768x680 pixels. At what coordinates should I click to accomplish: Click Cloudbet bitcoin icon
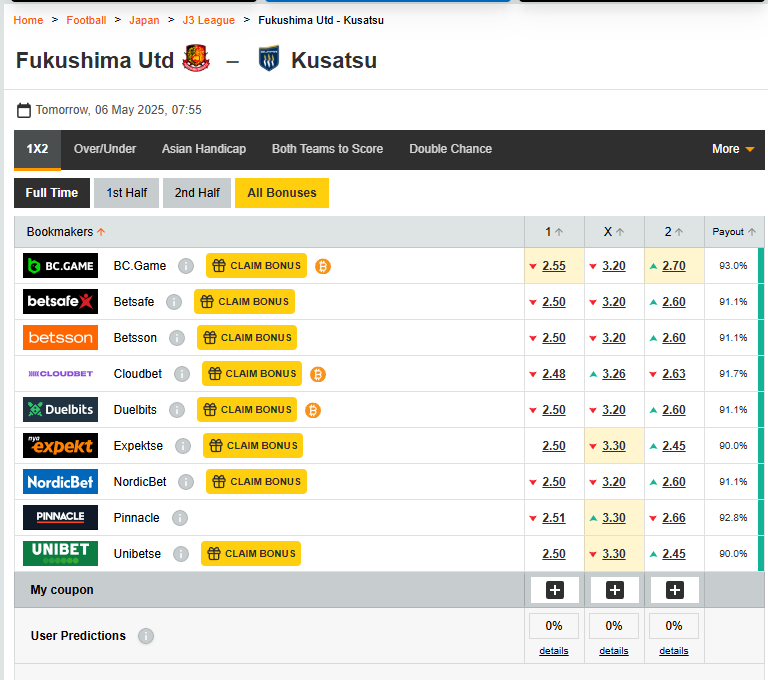point(318,374)
